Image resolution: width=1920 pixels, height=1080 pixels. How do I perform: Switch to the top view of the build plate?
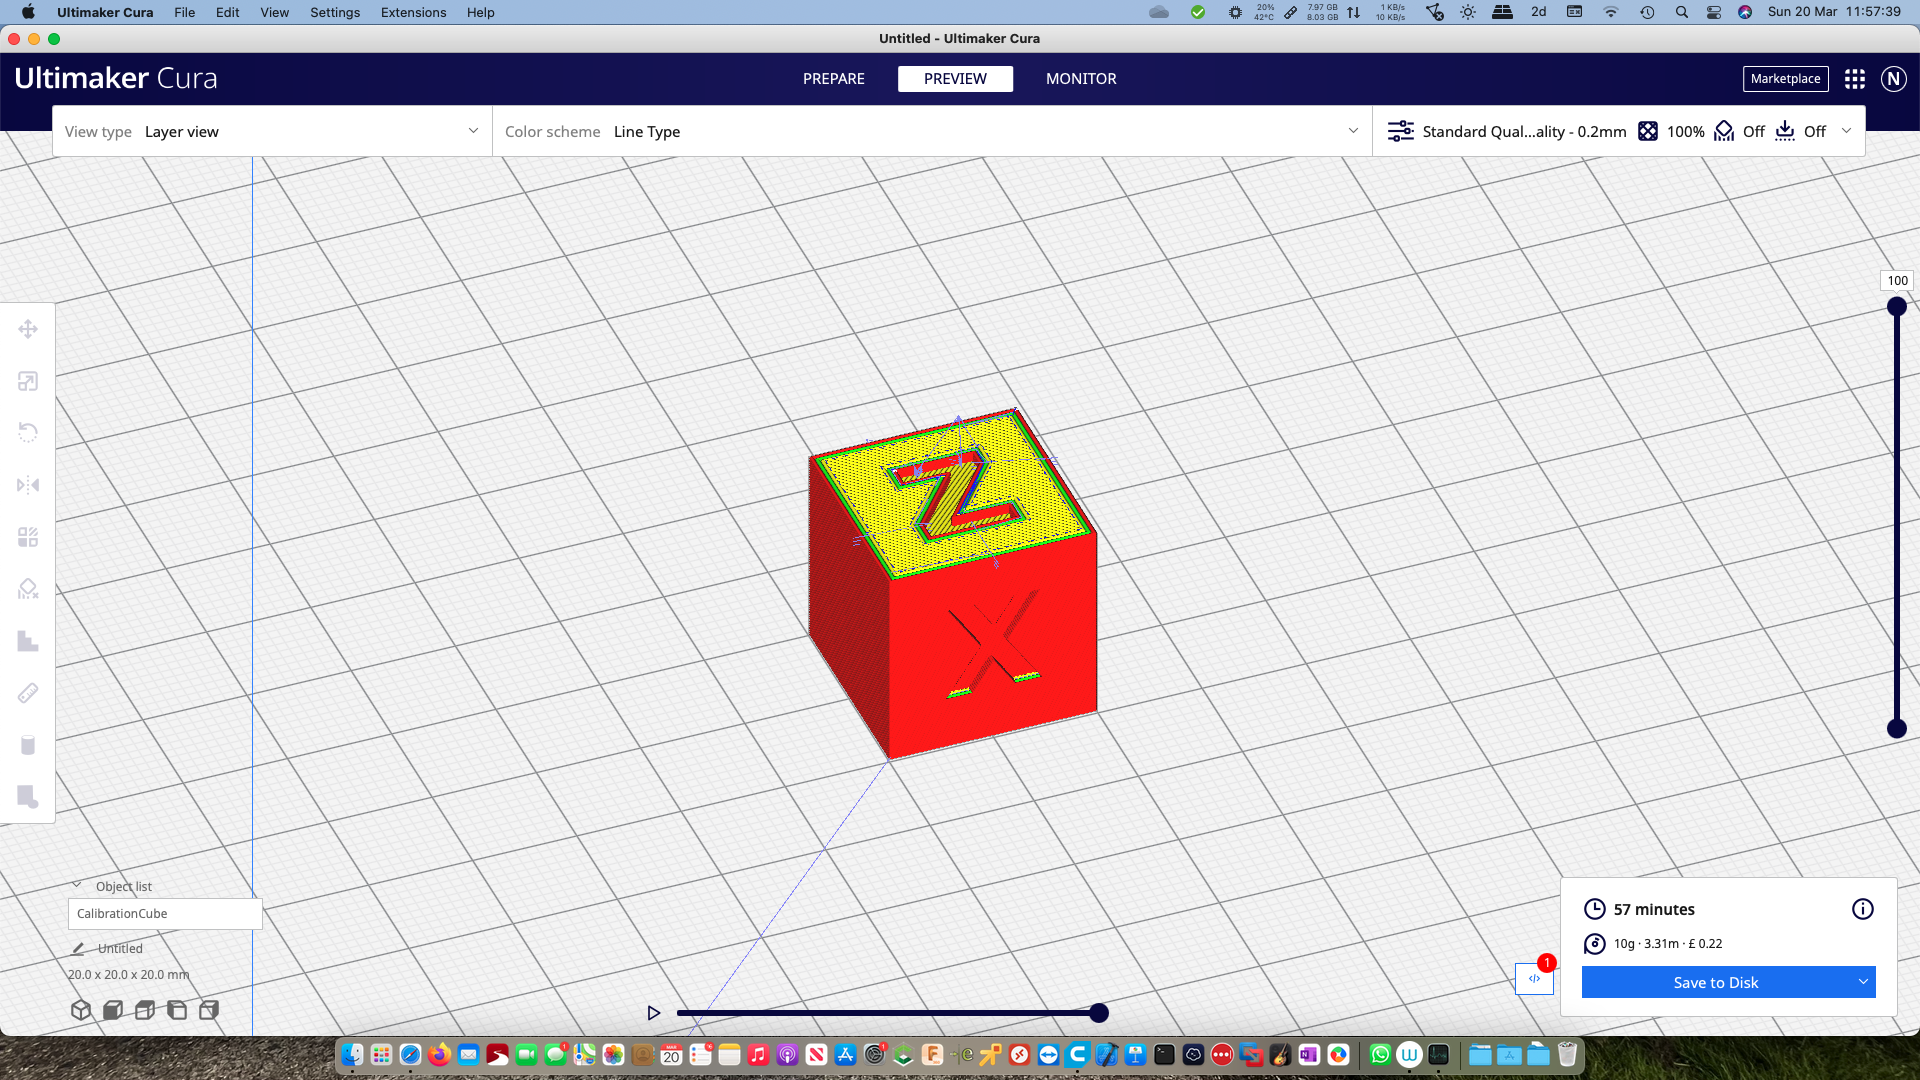(x=143, y=1010)
